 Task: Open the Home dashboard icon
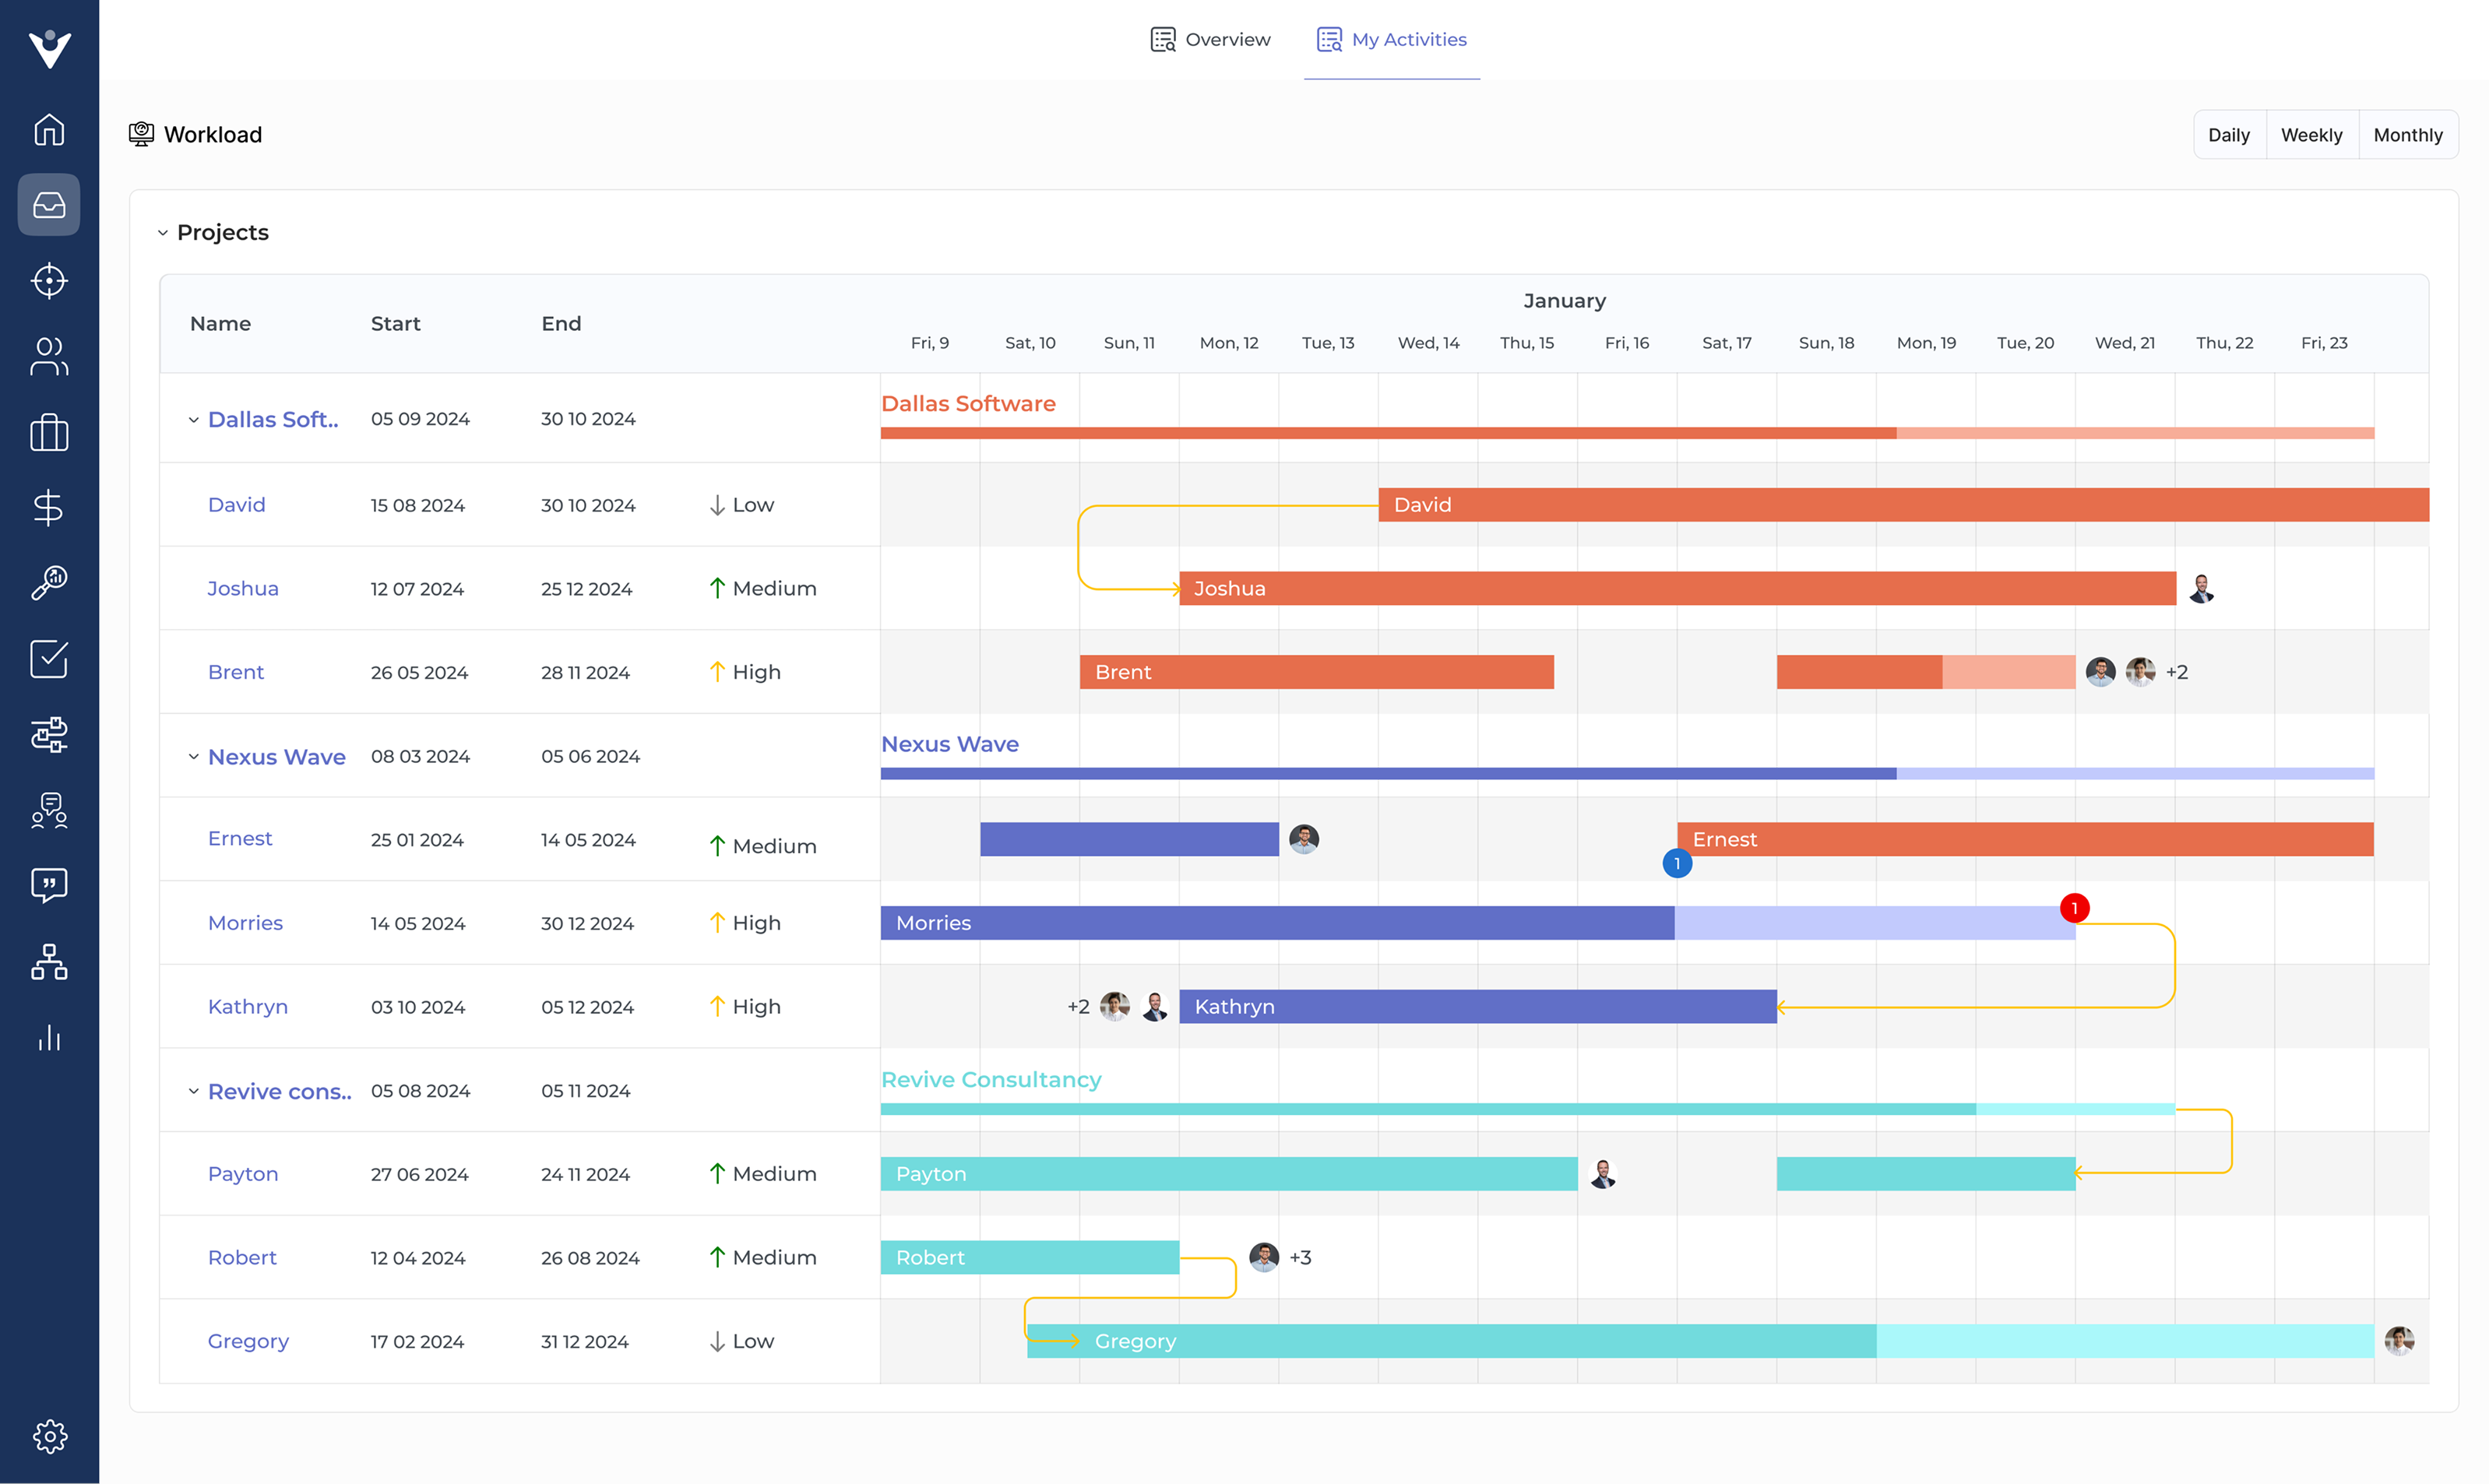(48, 130)
